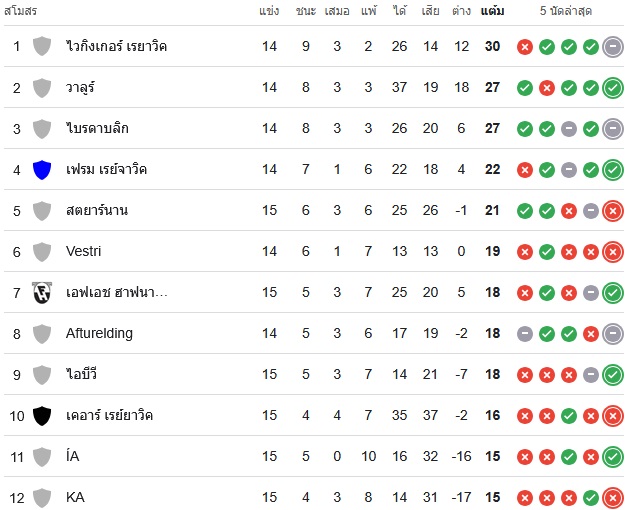Select the สโมสร club column header
Screen dimensions: 629x510
(20, 11)
